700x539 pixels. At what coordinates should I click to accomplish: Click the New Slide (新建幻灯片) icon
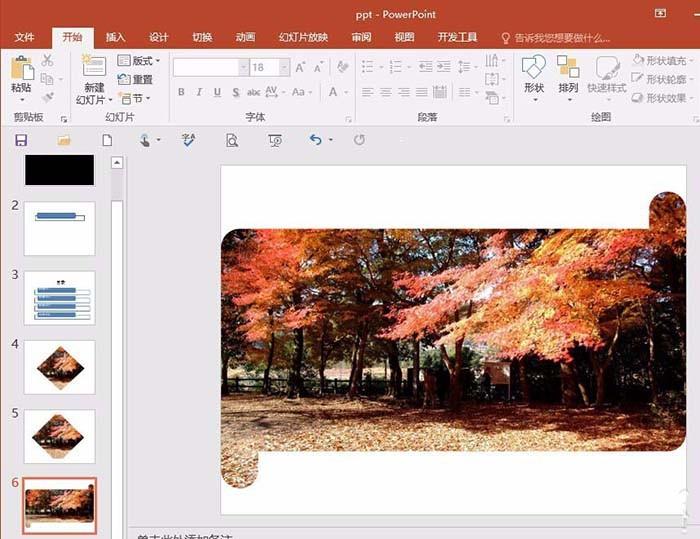click(94, 67)
